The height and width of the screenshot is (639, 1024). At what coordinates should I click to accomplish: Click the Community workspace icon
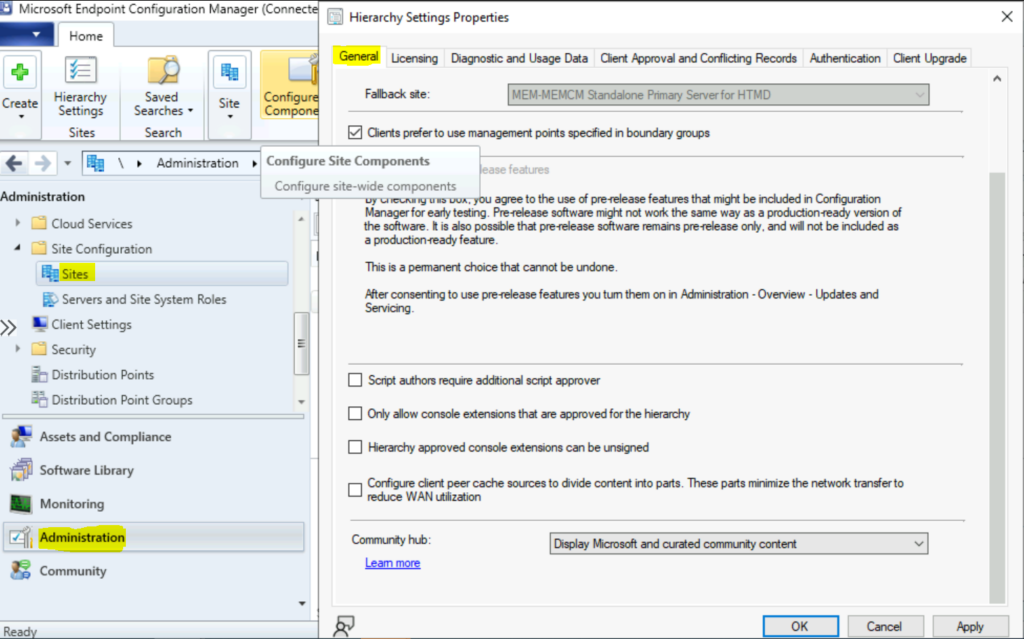21,570
